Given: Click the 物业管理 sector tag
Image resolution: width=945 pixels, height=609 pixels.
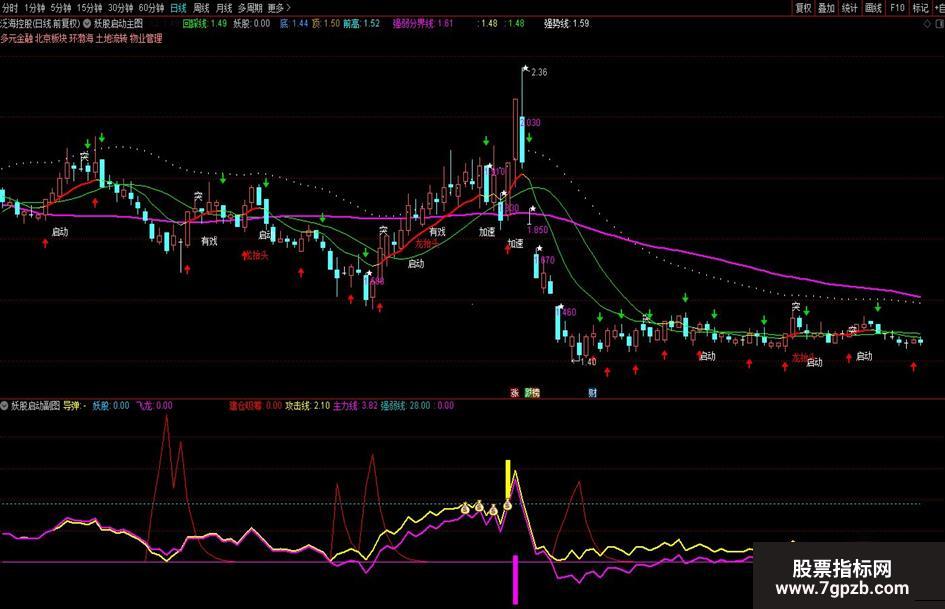Looking at the screenshot, I should point(146,38).
